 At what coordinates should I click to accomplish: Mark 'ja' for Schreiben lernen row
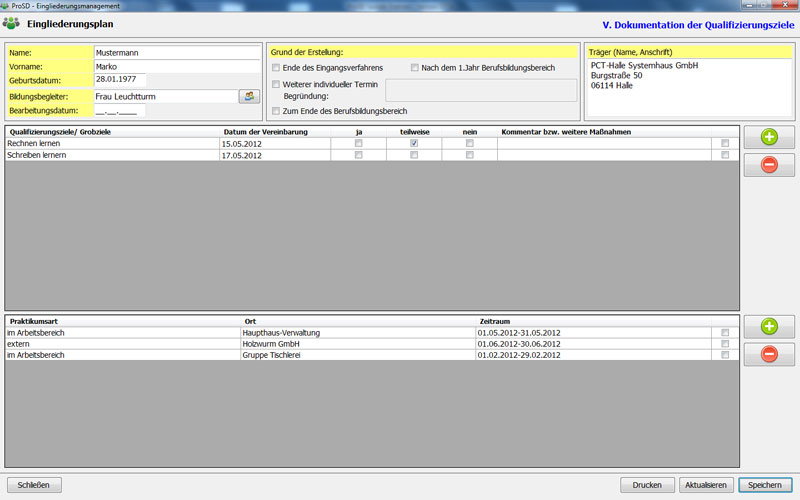point(359,155)
